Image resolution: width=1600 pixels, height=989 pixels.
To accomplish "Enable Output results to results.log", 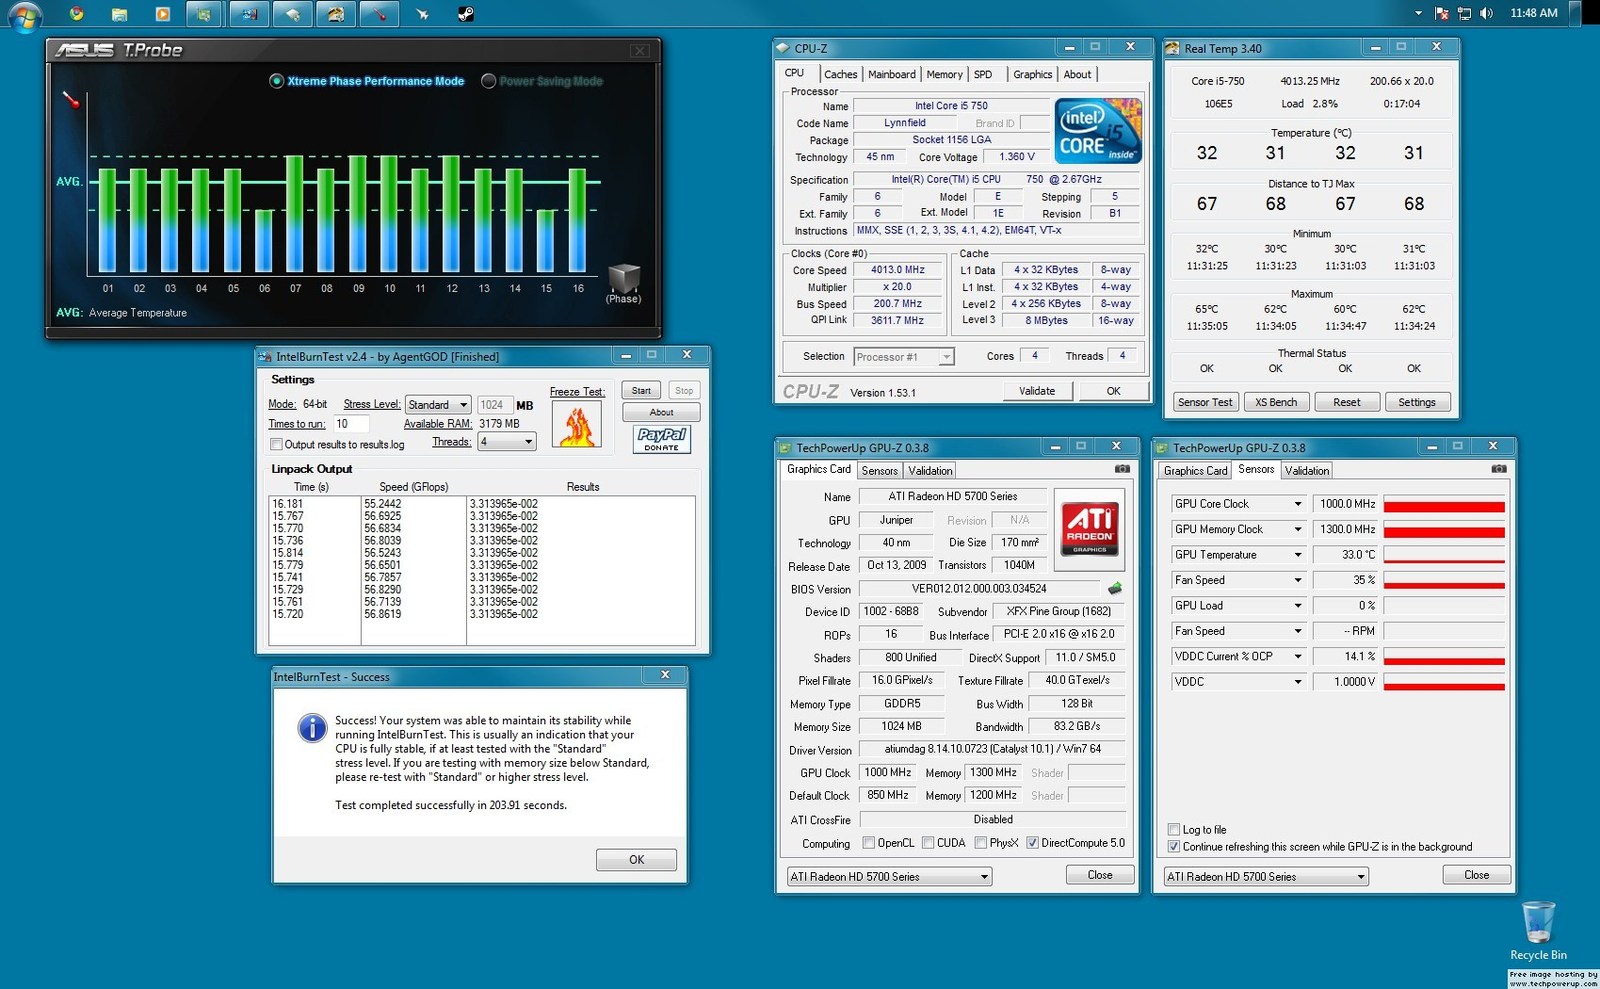I will (276, 444).
